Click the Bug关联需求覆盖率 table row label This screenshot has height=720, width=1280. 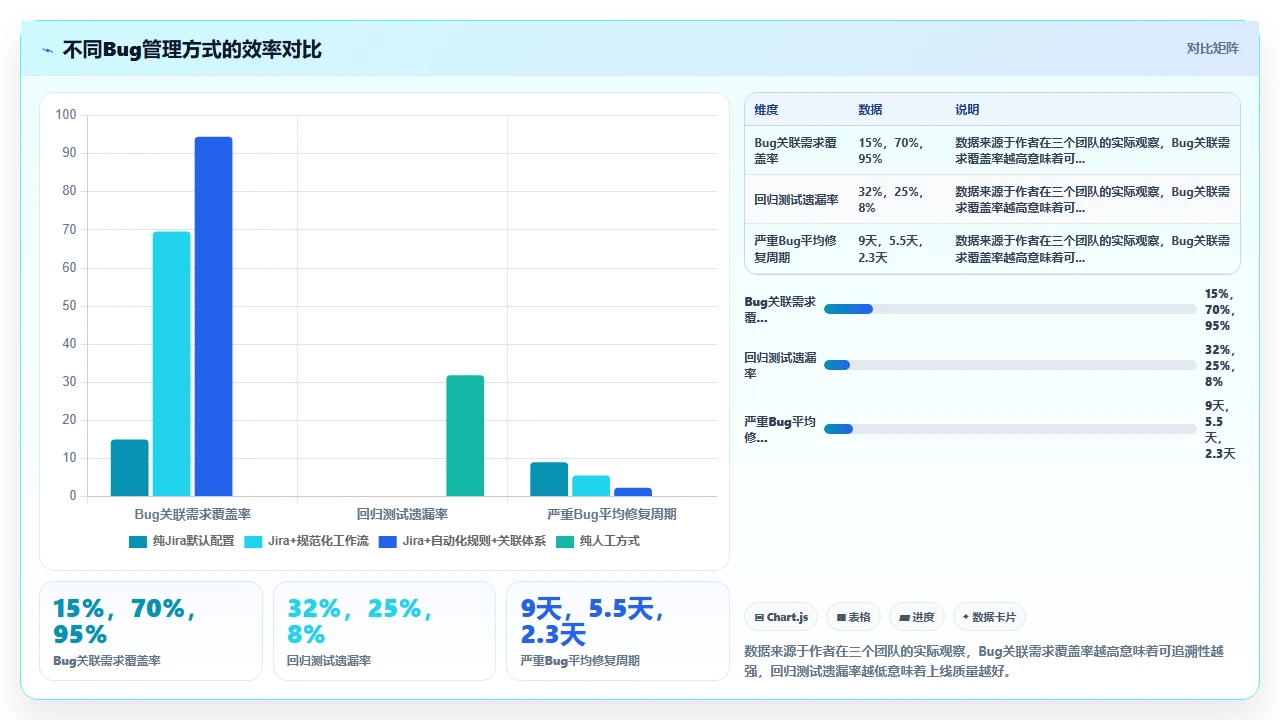click(x=797, y=150)
